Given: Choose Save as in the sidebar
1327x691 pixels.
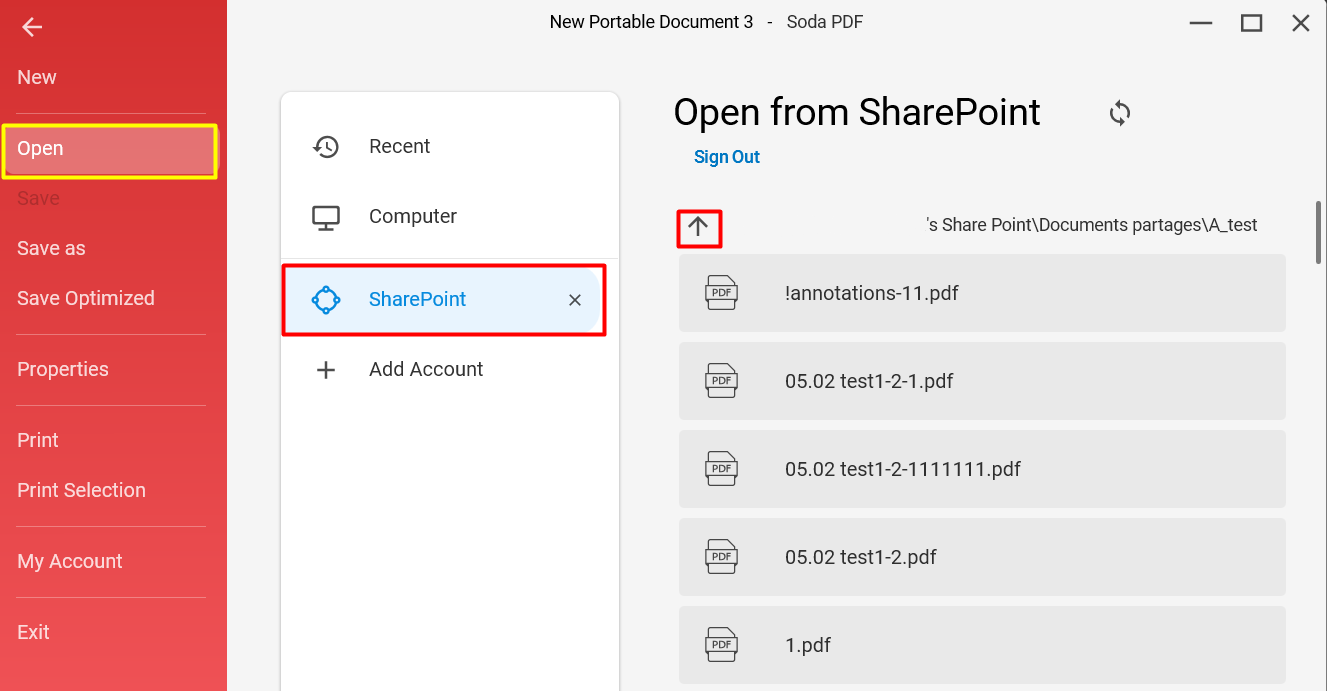Looking at the screenshot, I should 51,248.
